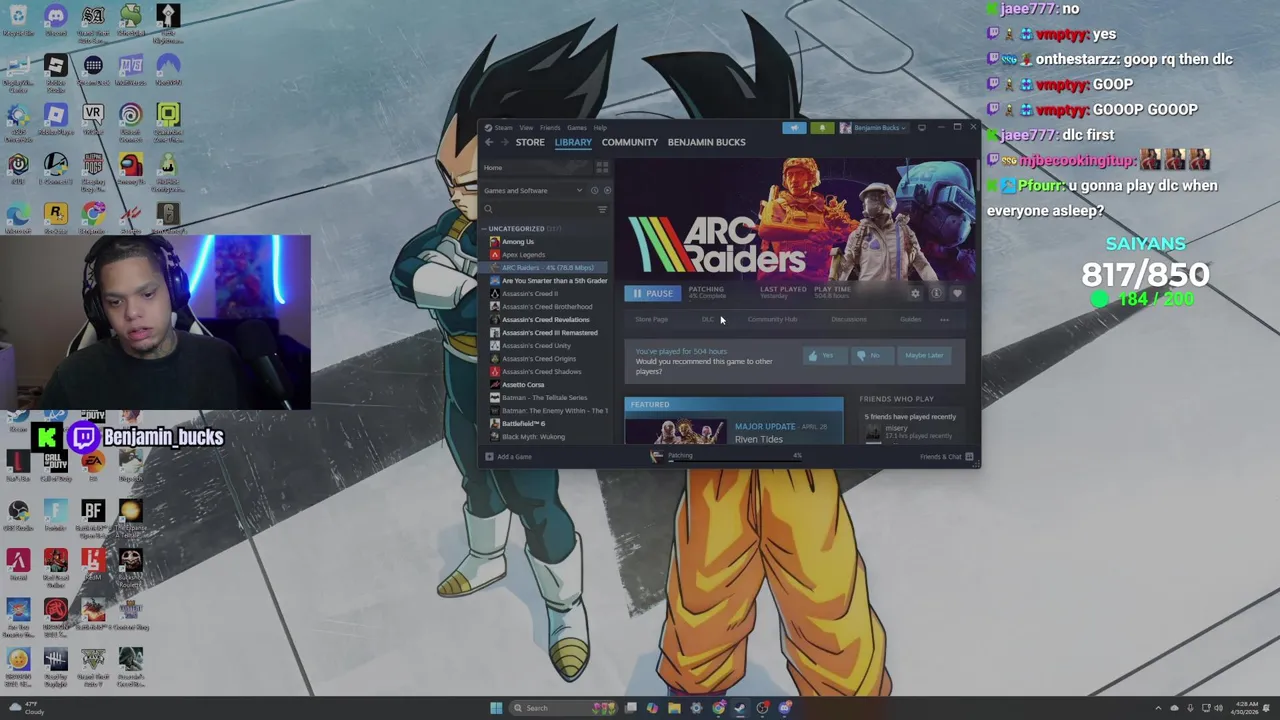The width and height of the screenshot is (1280, 720).
Task: Open Steam icon in the taskbar
Action: click(x=740, y=708)
